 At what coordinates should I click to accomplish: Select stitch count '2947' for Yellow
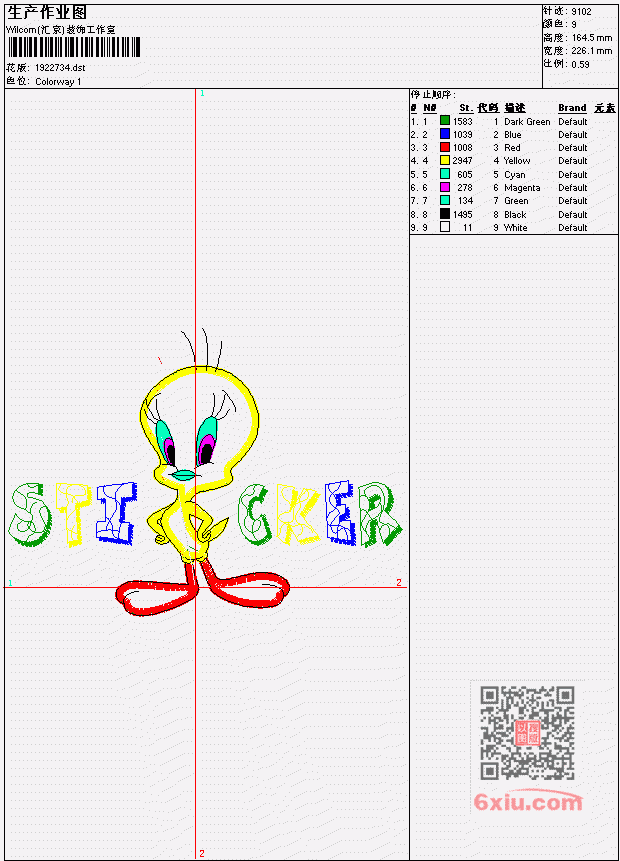[462, 161]
